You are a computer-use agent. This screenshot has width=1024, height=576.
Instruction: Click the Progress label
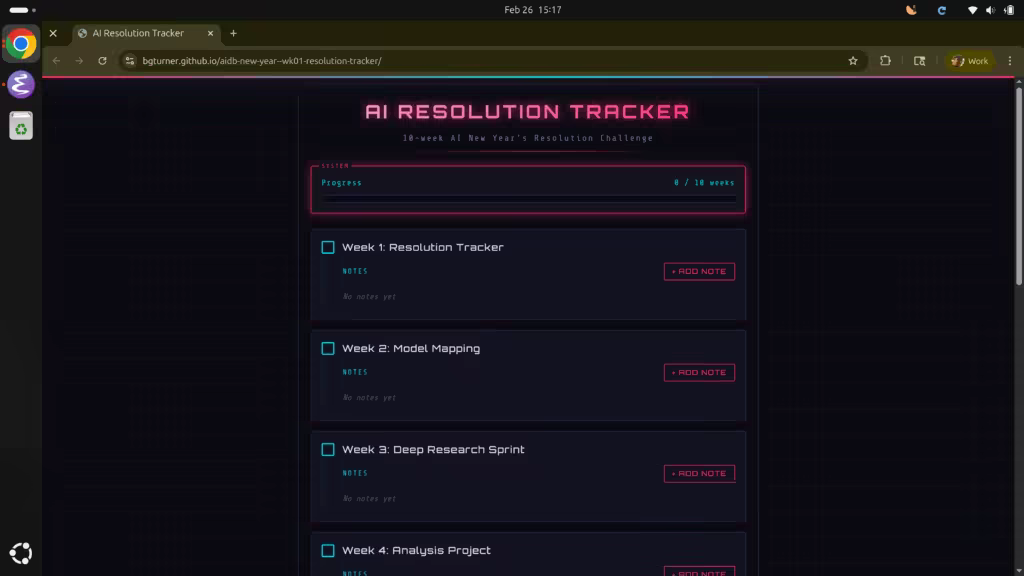coord(342,183)
